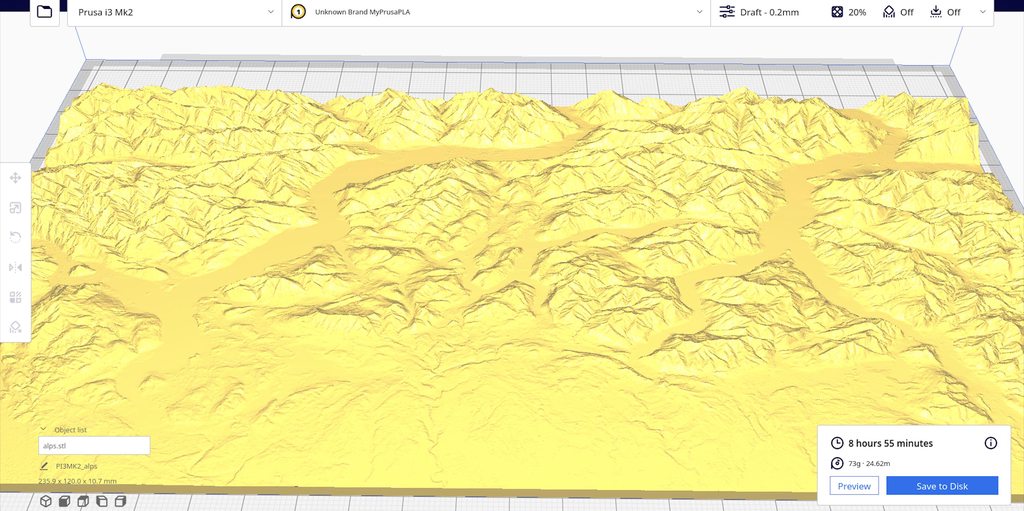Open the Per Model Settings tool

tap(15, 298)
